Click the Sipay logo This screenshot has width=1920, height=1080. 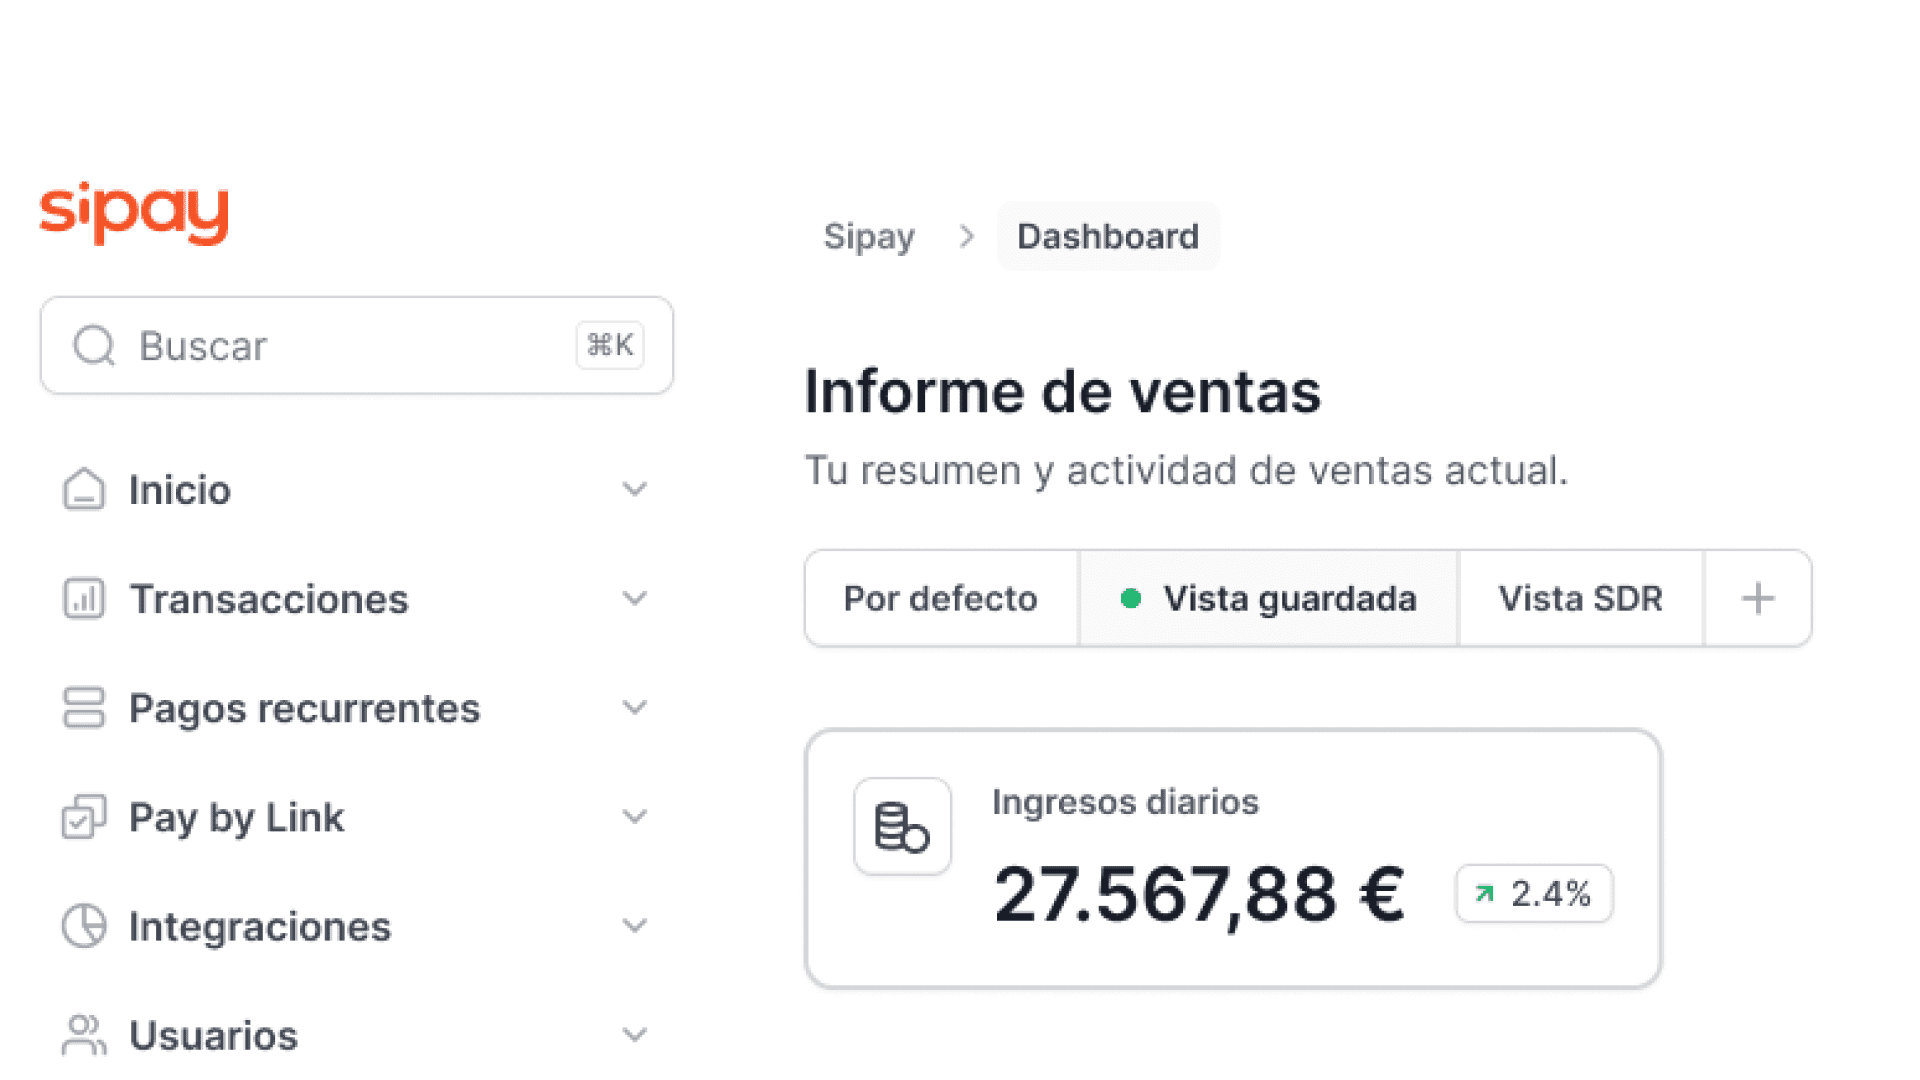click(134, 212)
